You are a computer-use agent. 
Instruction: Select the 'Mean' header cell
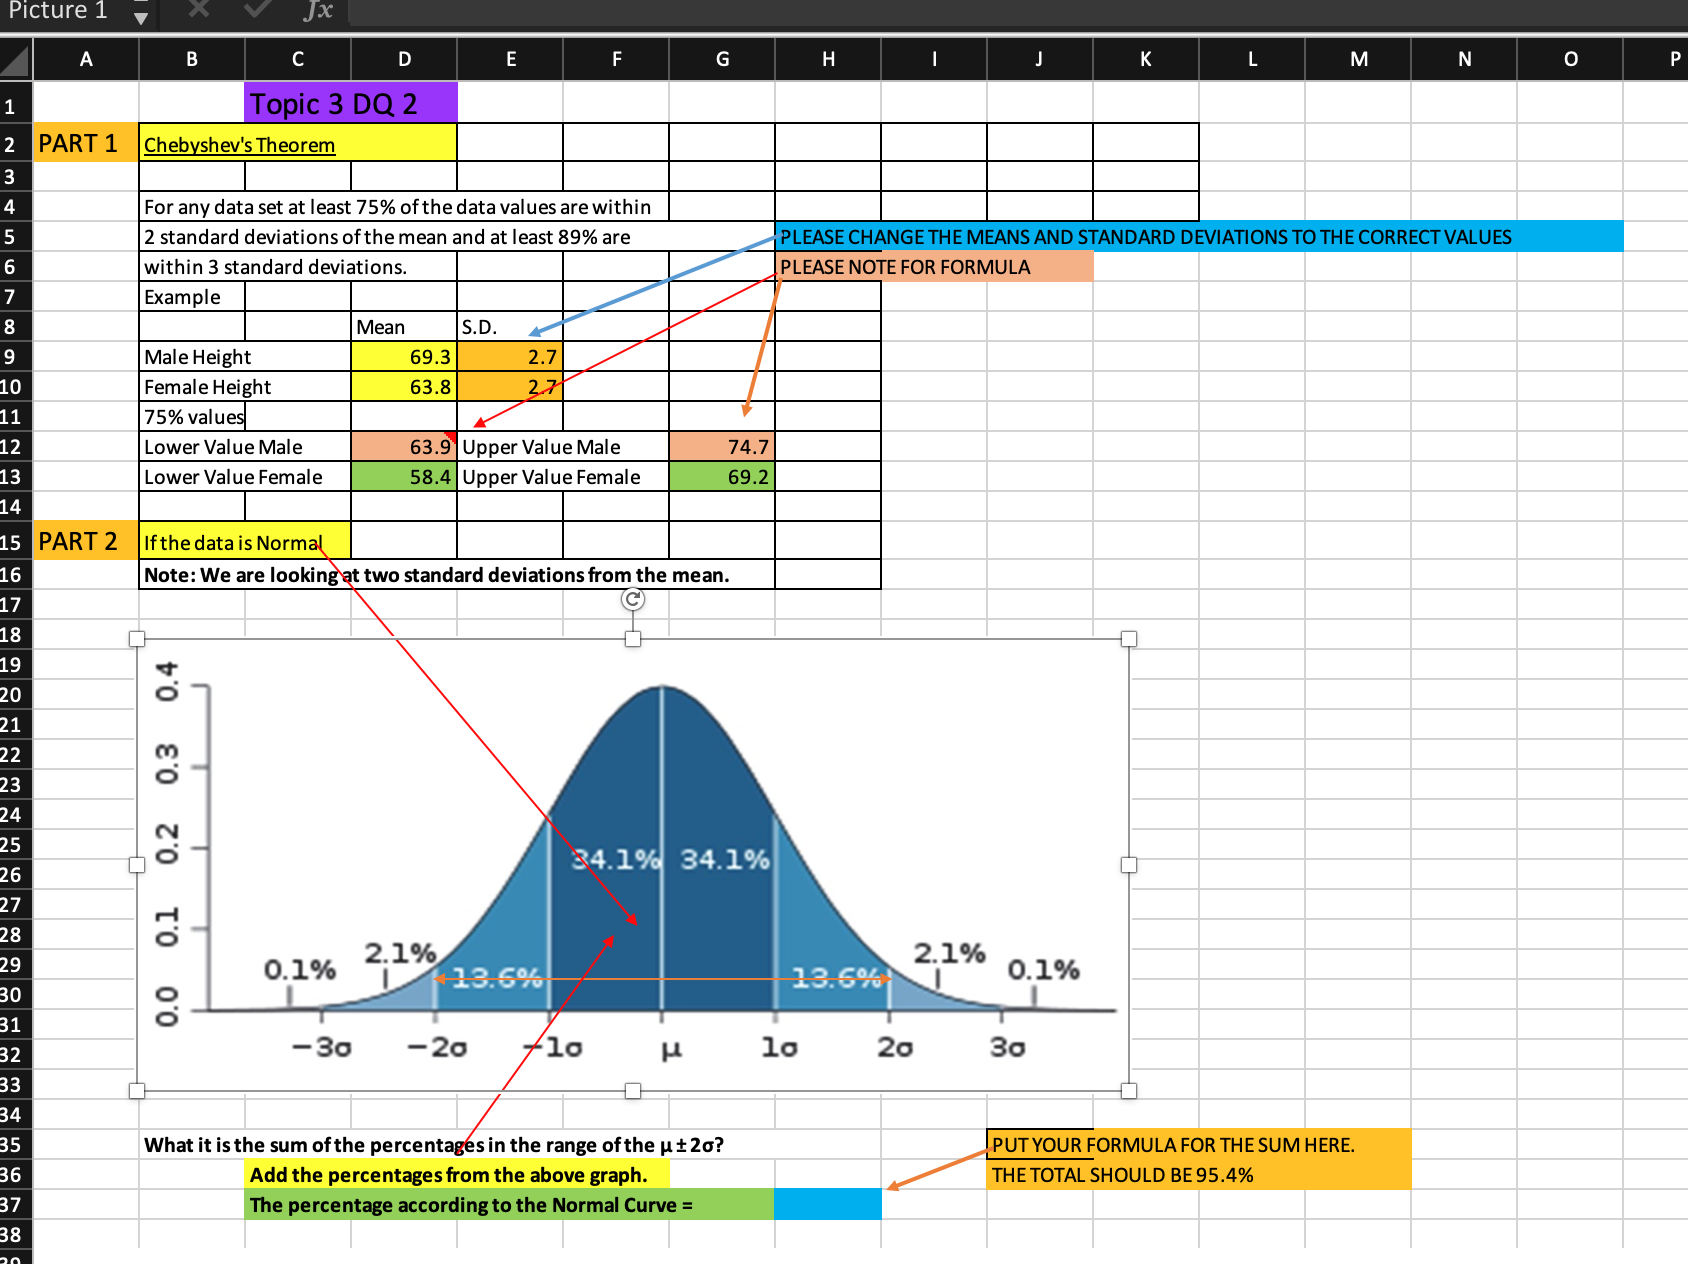click(x=404, y=327)
